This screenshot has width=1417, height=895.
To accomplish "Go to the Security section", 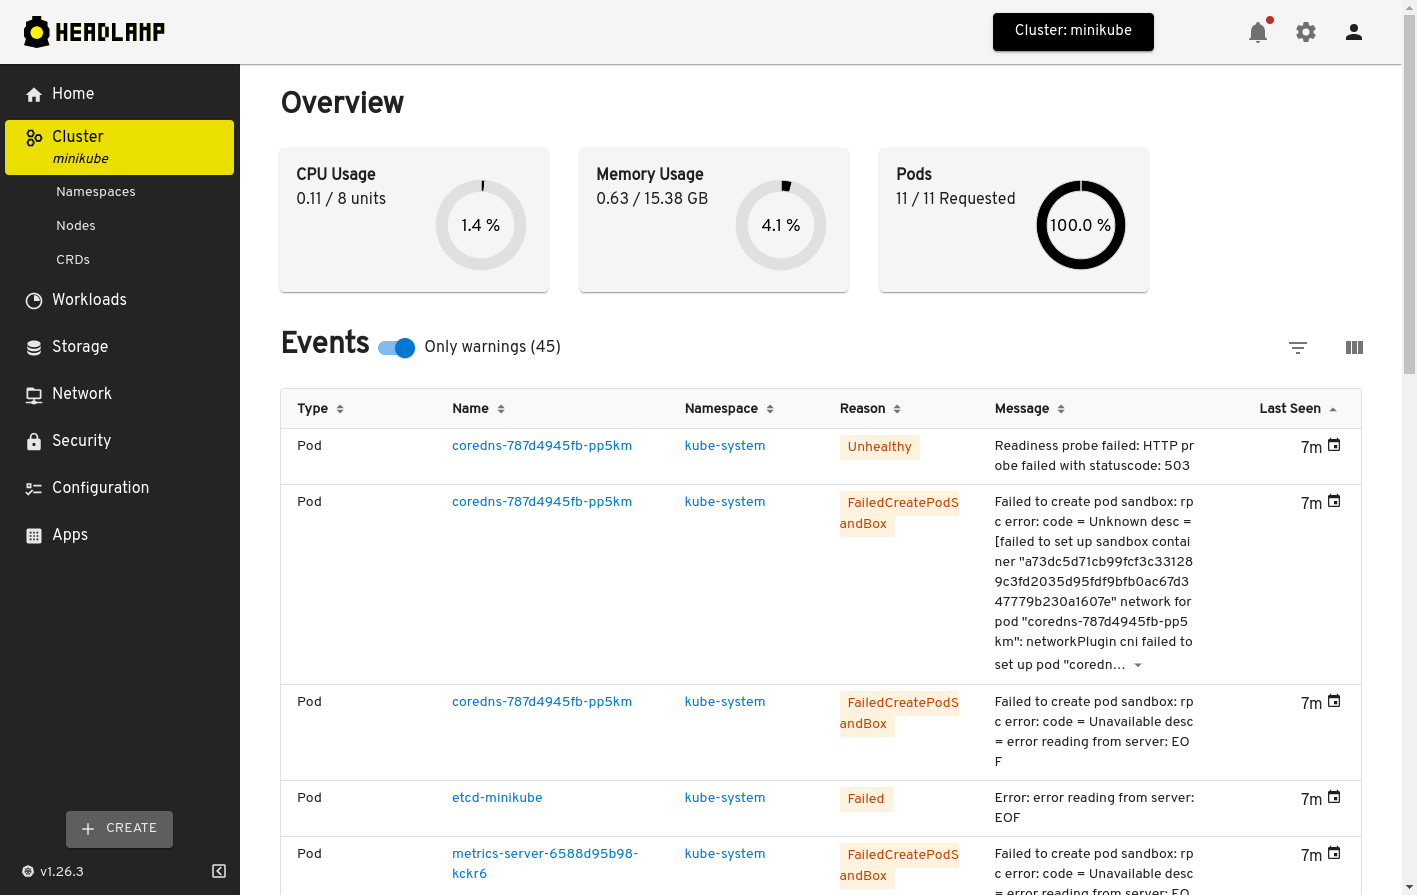I will pyautogui.click(x=81, y=441).
